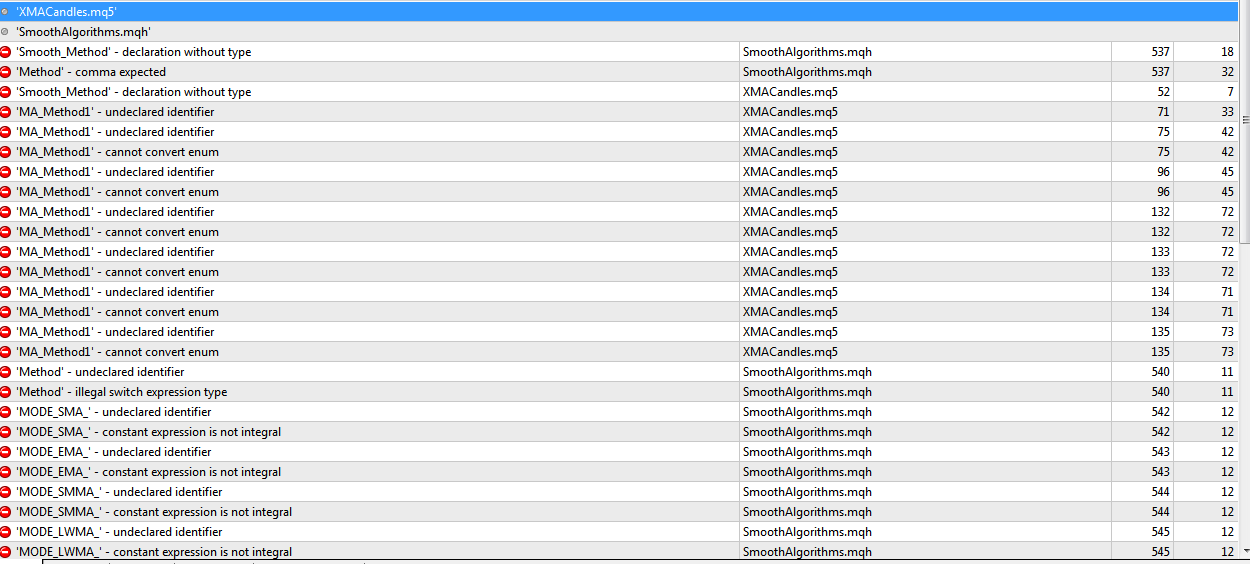Click error icon of 'MODE_EMA_' undeclared identifier row
The height and width of the screenshot is (564, 1250).
tap(6, 451)
